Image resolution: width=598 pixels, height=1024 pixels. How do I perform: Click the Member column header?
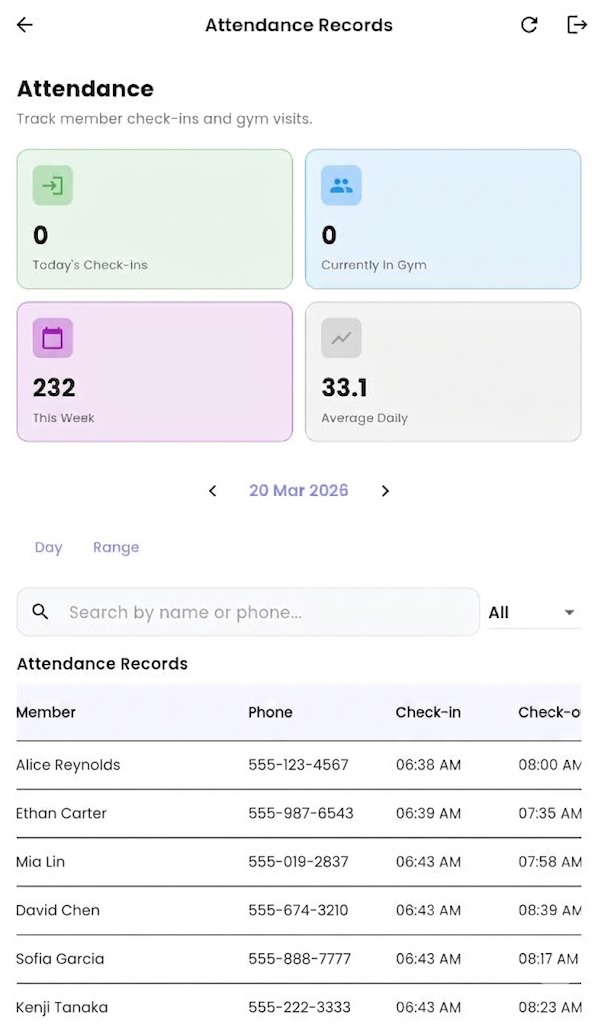(46, 712)
